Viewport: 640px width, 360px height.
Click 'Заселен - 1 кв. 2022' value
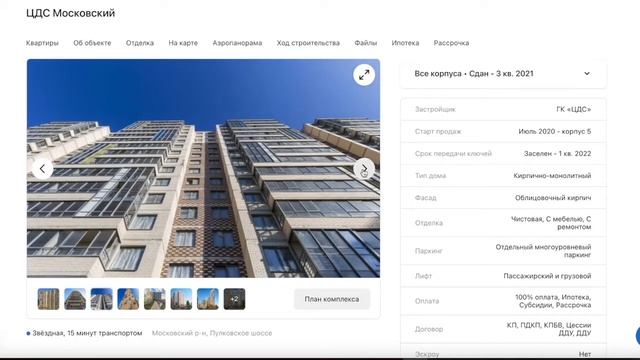click(x=558, y=153)
